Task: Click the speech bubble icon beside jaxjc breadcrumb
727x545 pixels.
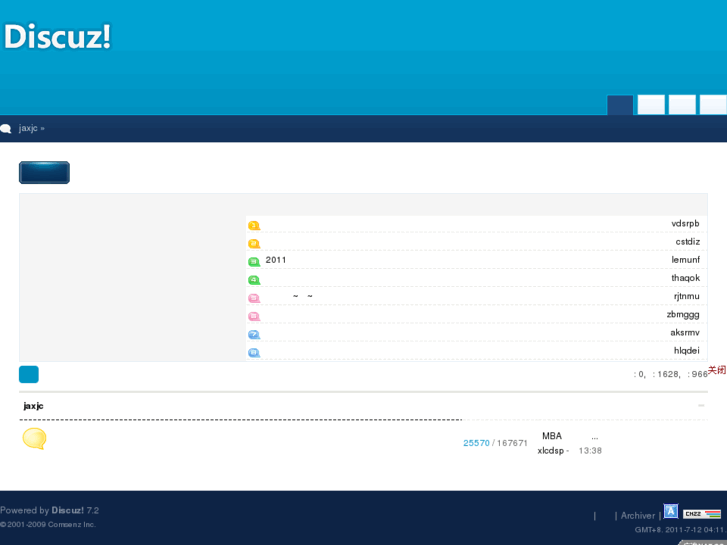Action: (x=6, y=128)
